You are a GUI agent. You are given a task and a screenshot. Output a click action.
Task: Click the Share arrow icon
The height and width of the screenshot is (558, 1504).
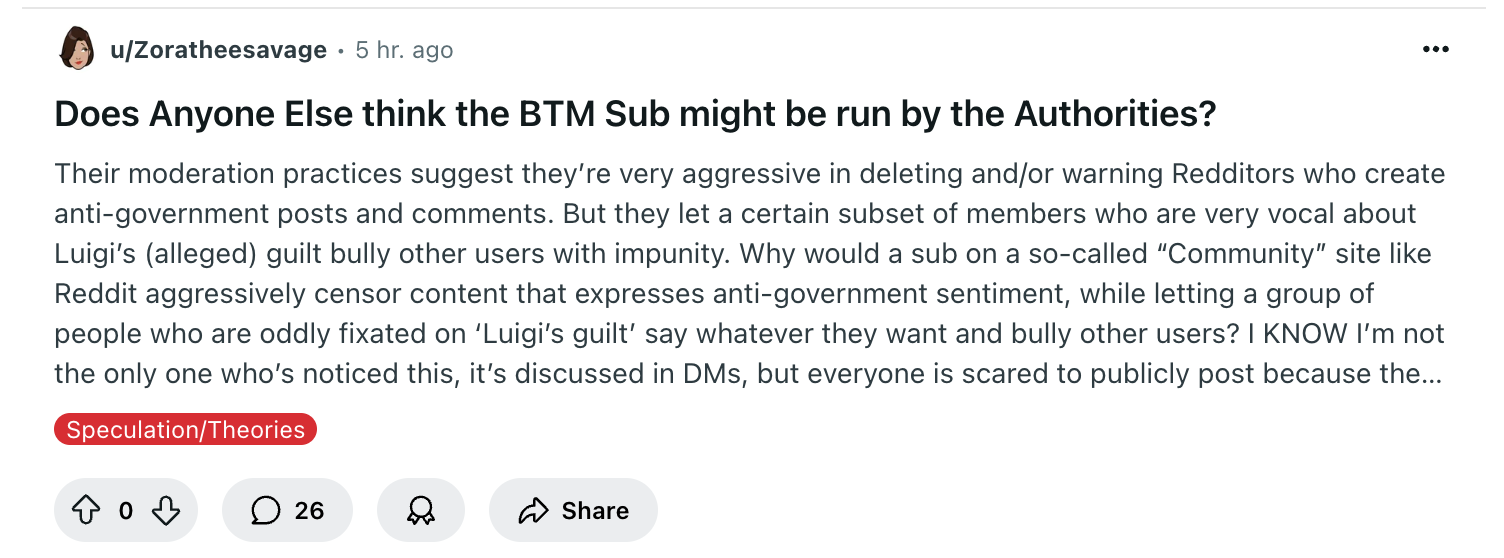point(534,511)
